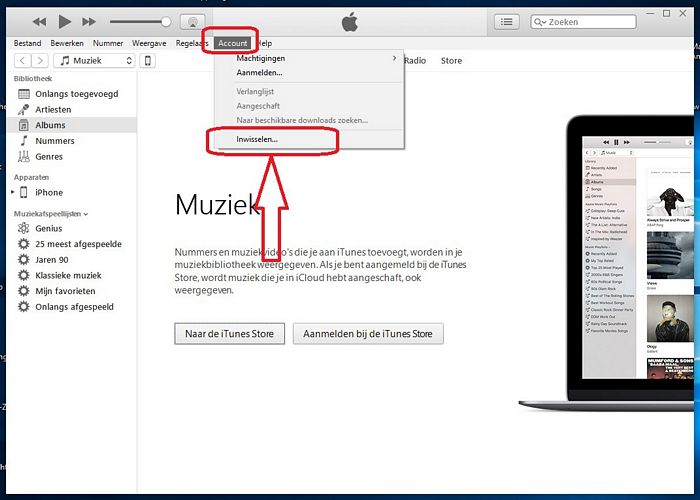This screenshot has width=700, height=500.
Task: Skip ahead with the fast-forward button
Action: pos(89,21)
